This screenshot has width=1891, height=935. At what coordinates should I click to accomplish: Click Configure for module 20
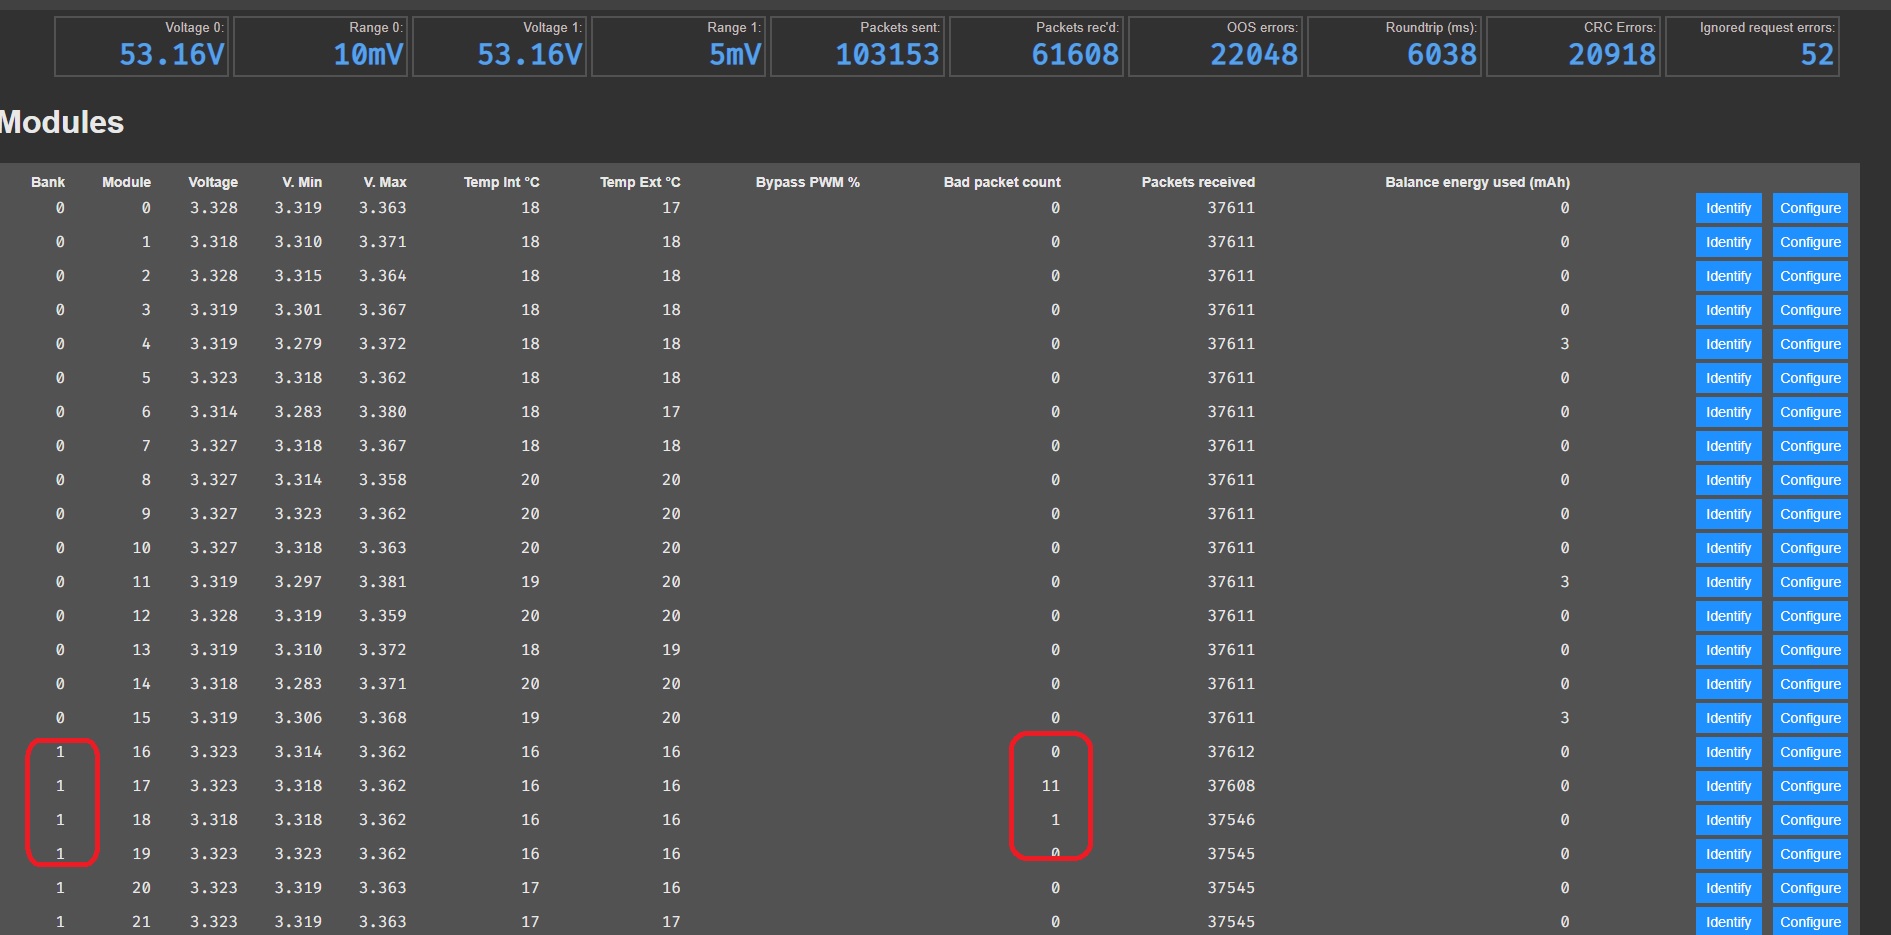click(1810, 888)
